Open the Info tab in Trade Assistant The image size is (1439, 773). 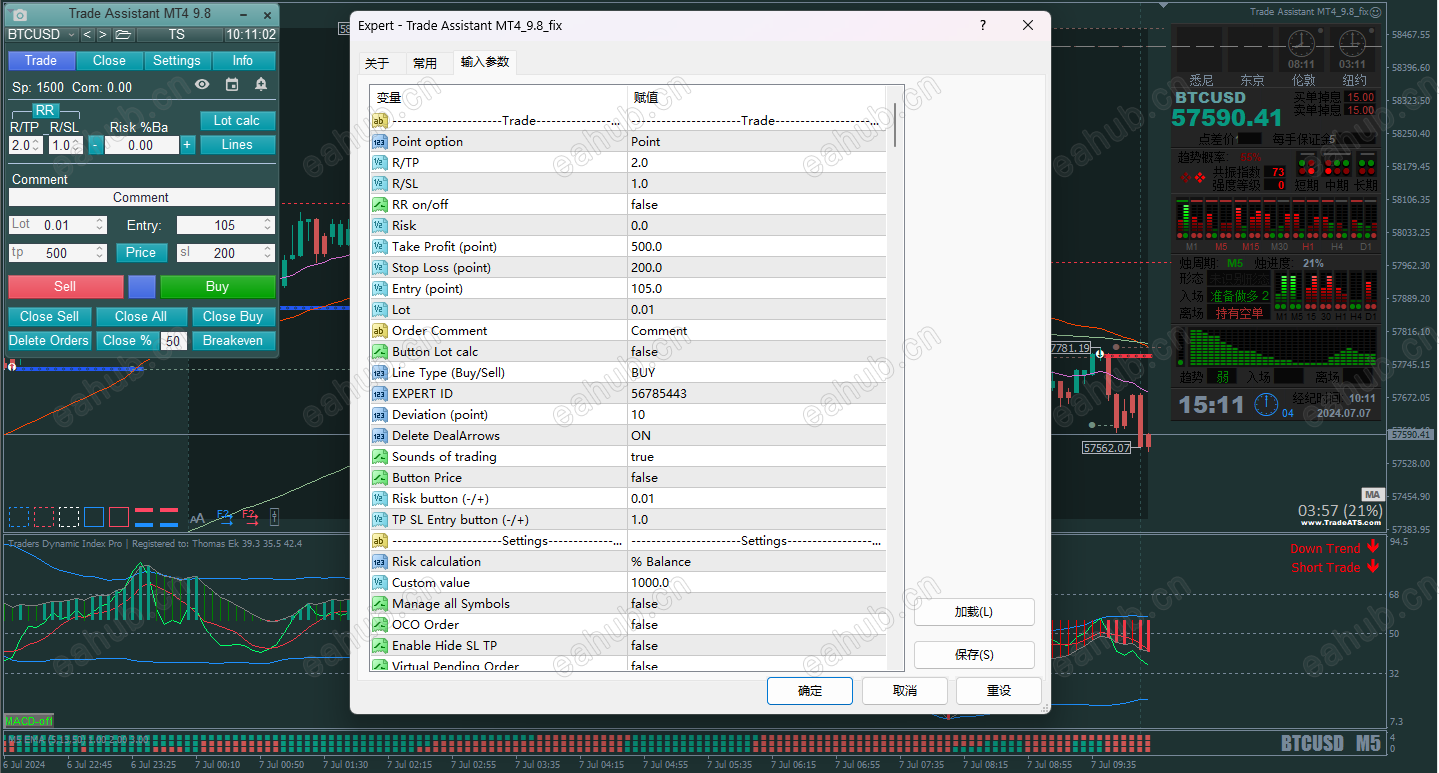pyautogui.click(x=243, y=61)
